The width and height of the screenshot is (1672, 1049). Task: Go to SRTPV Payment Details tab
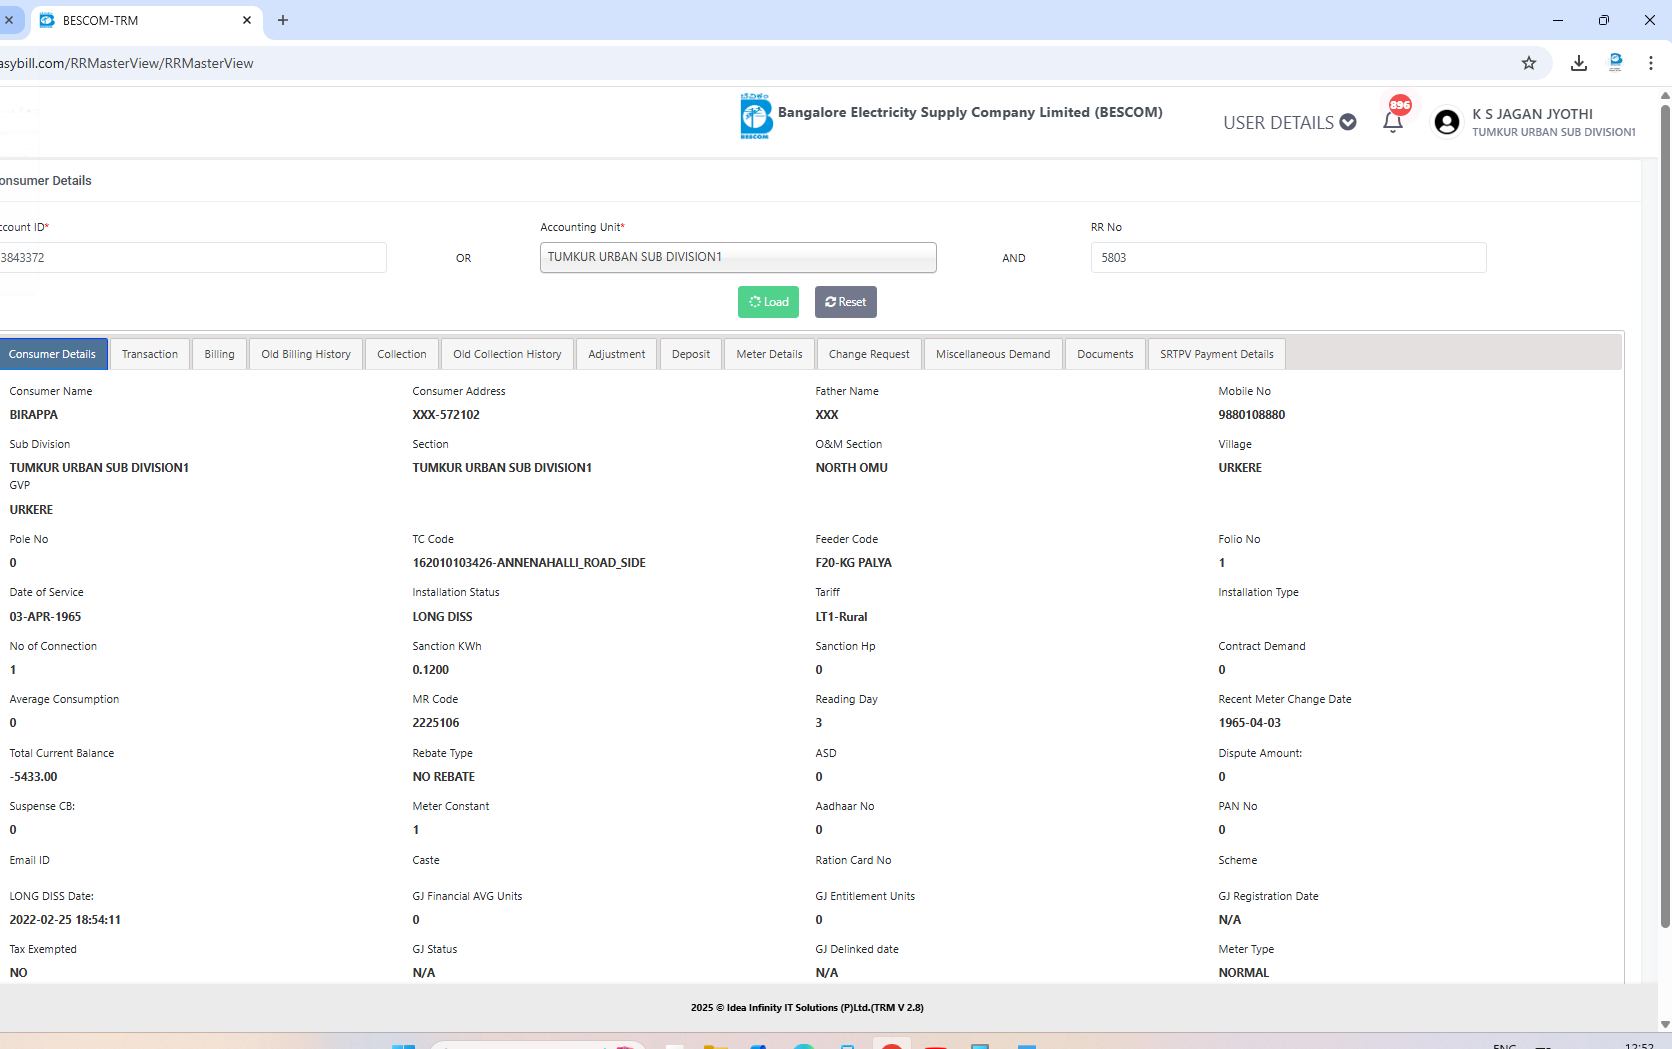click(1216, 354)
